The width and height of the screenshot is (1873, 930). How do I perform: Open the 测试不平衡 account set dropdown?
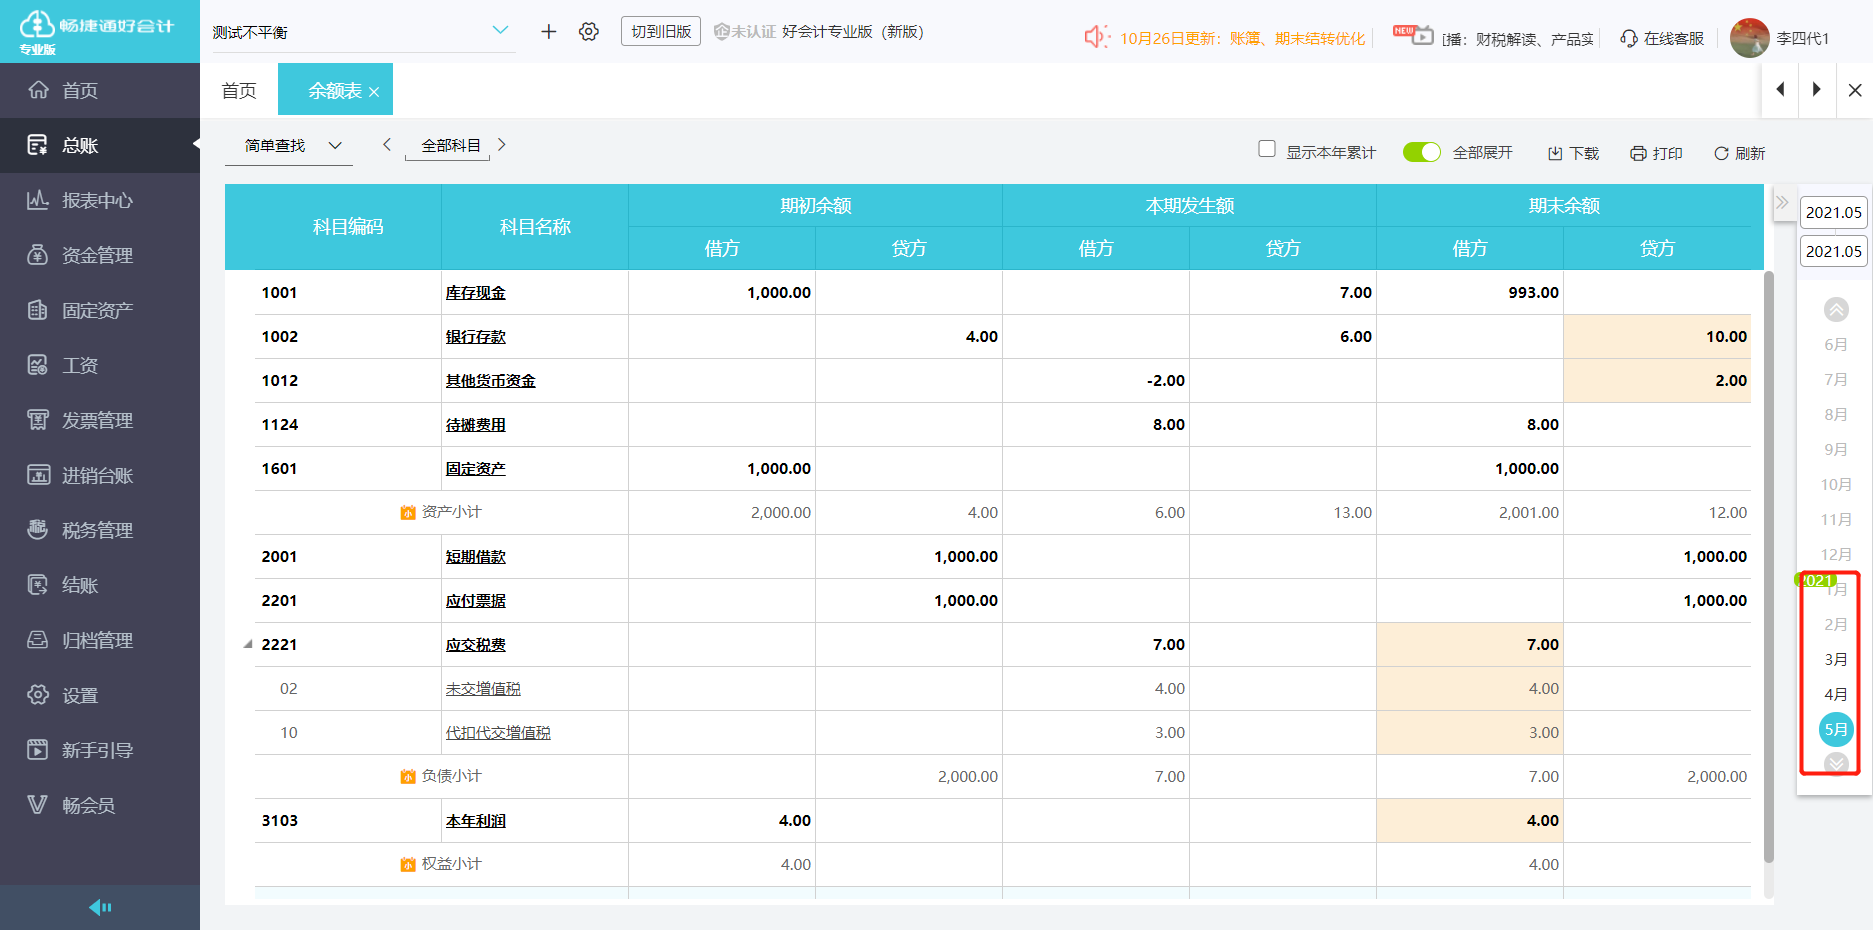(500, 31)
